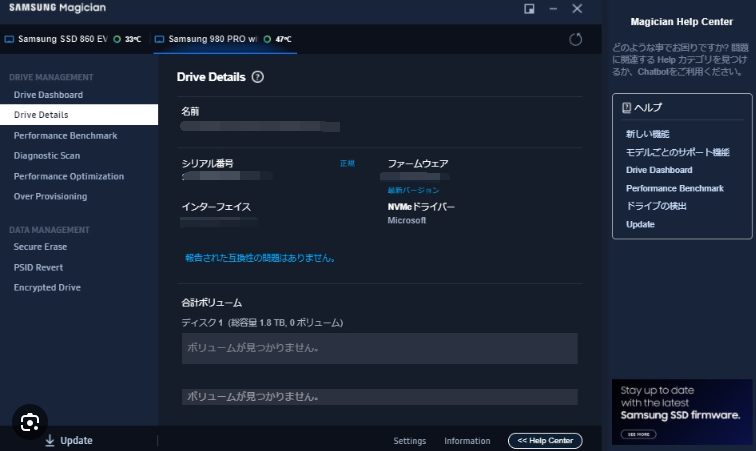The height and width of the screenshot is (451, 756).
Task: Open PSID Revert option
Action: click(39, 268)
